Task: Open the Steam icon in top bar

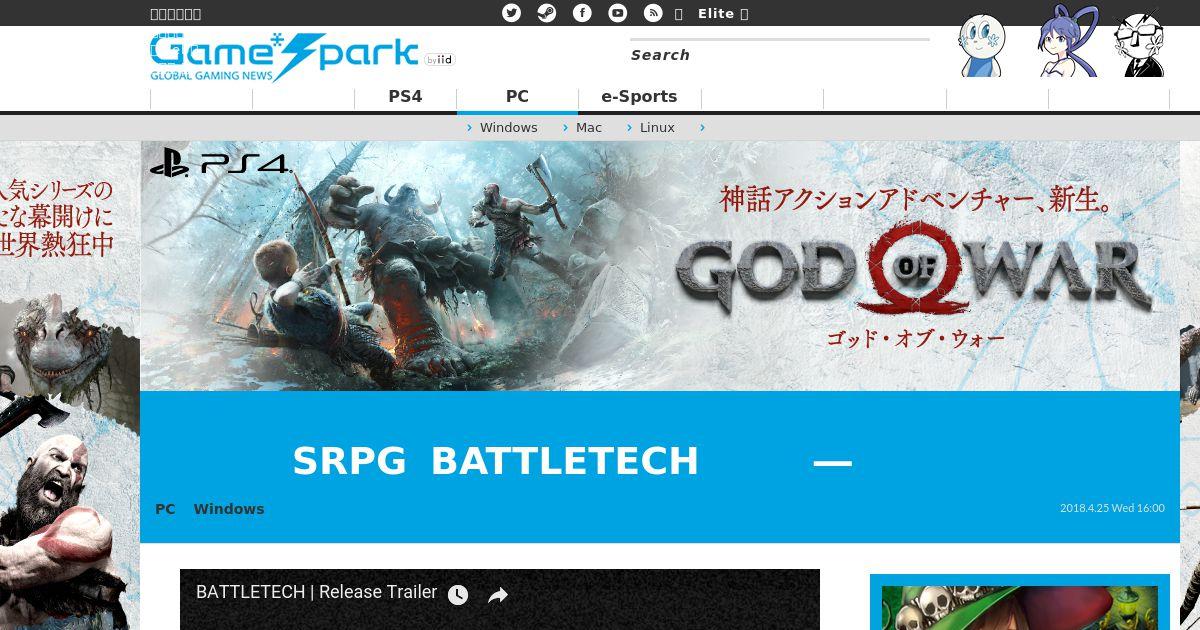Action: (546, 13)
